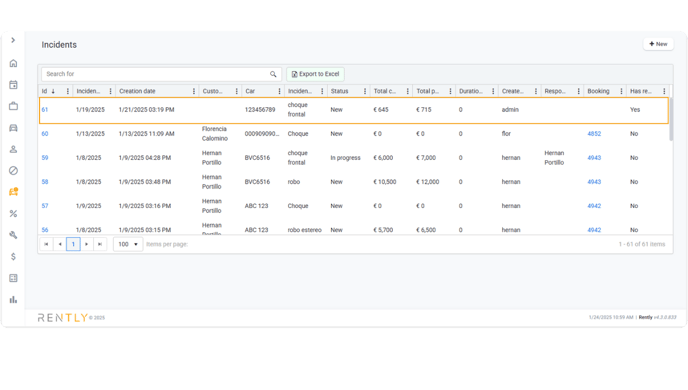Open the maintenance wrench icon in sidebar

coord(13,235)
